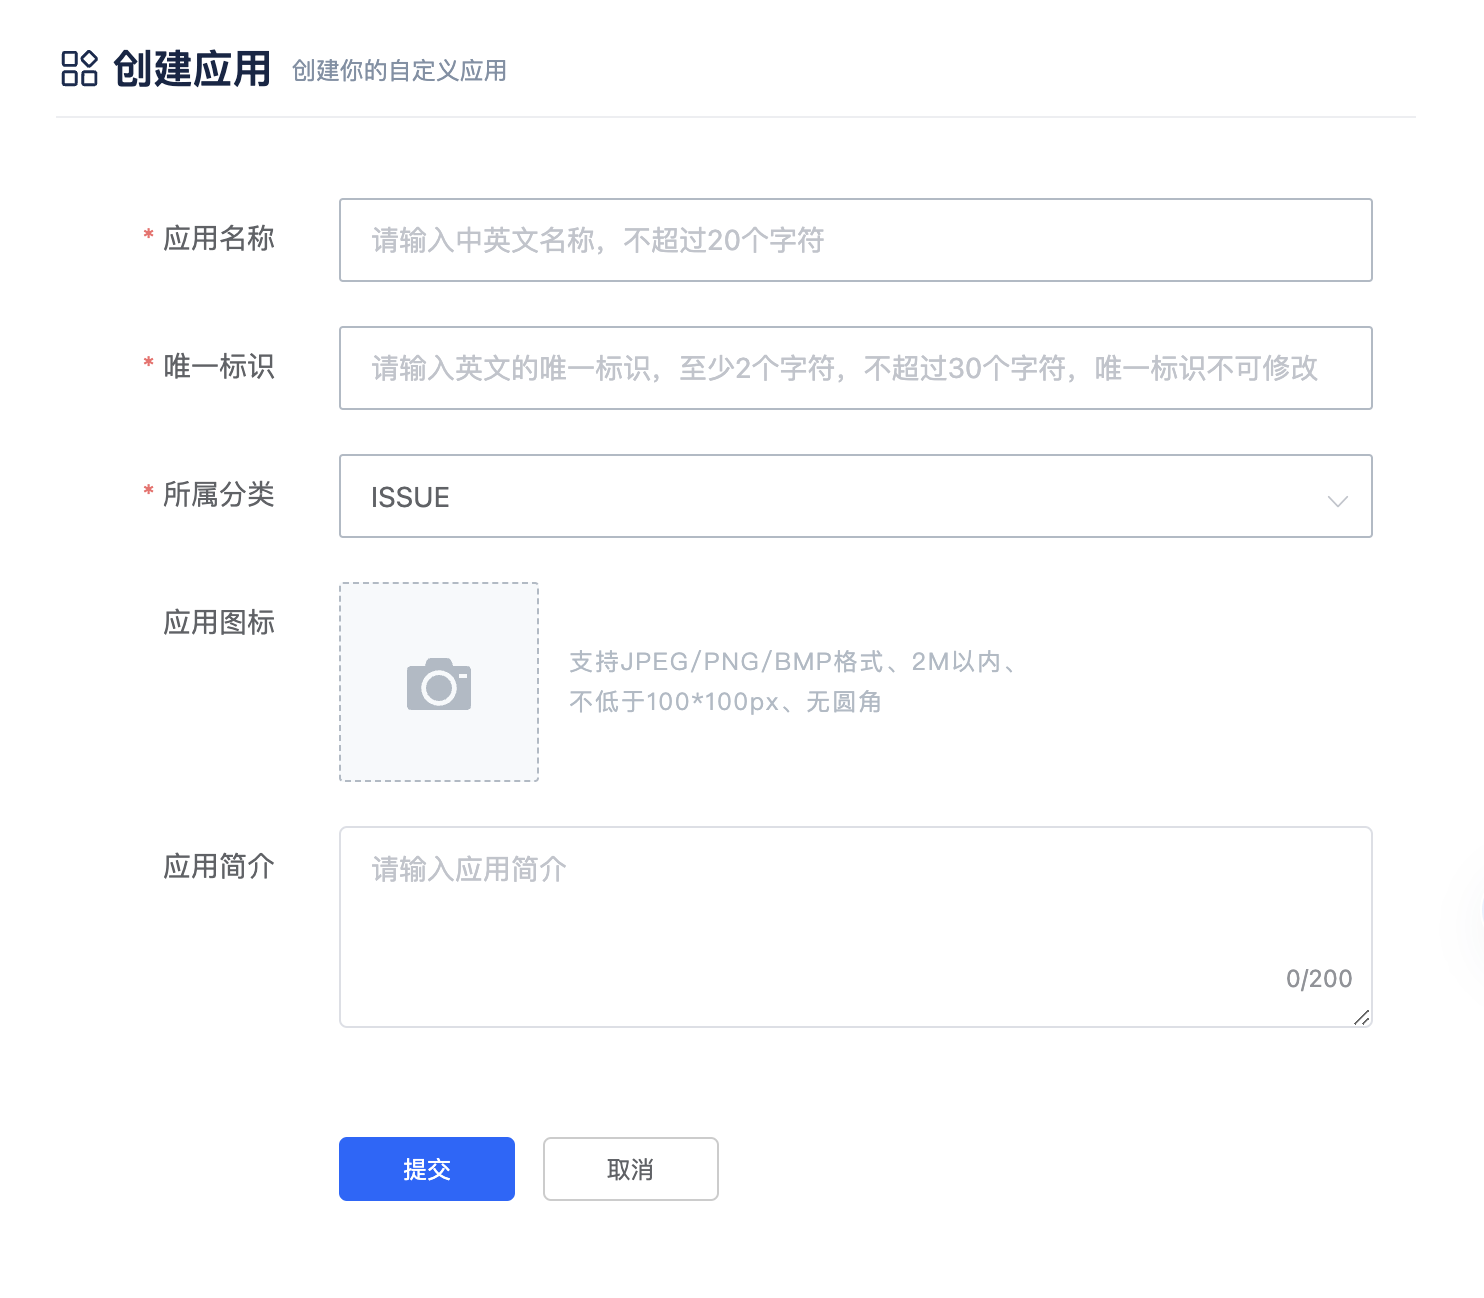Click the 创建你的自定义应用 subtitle text
The height and width of the screenshot is (1298, 1484).
(x=399, y=71)
